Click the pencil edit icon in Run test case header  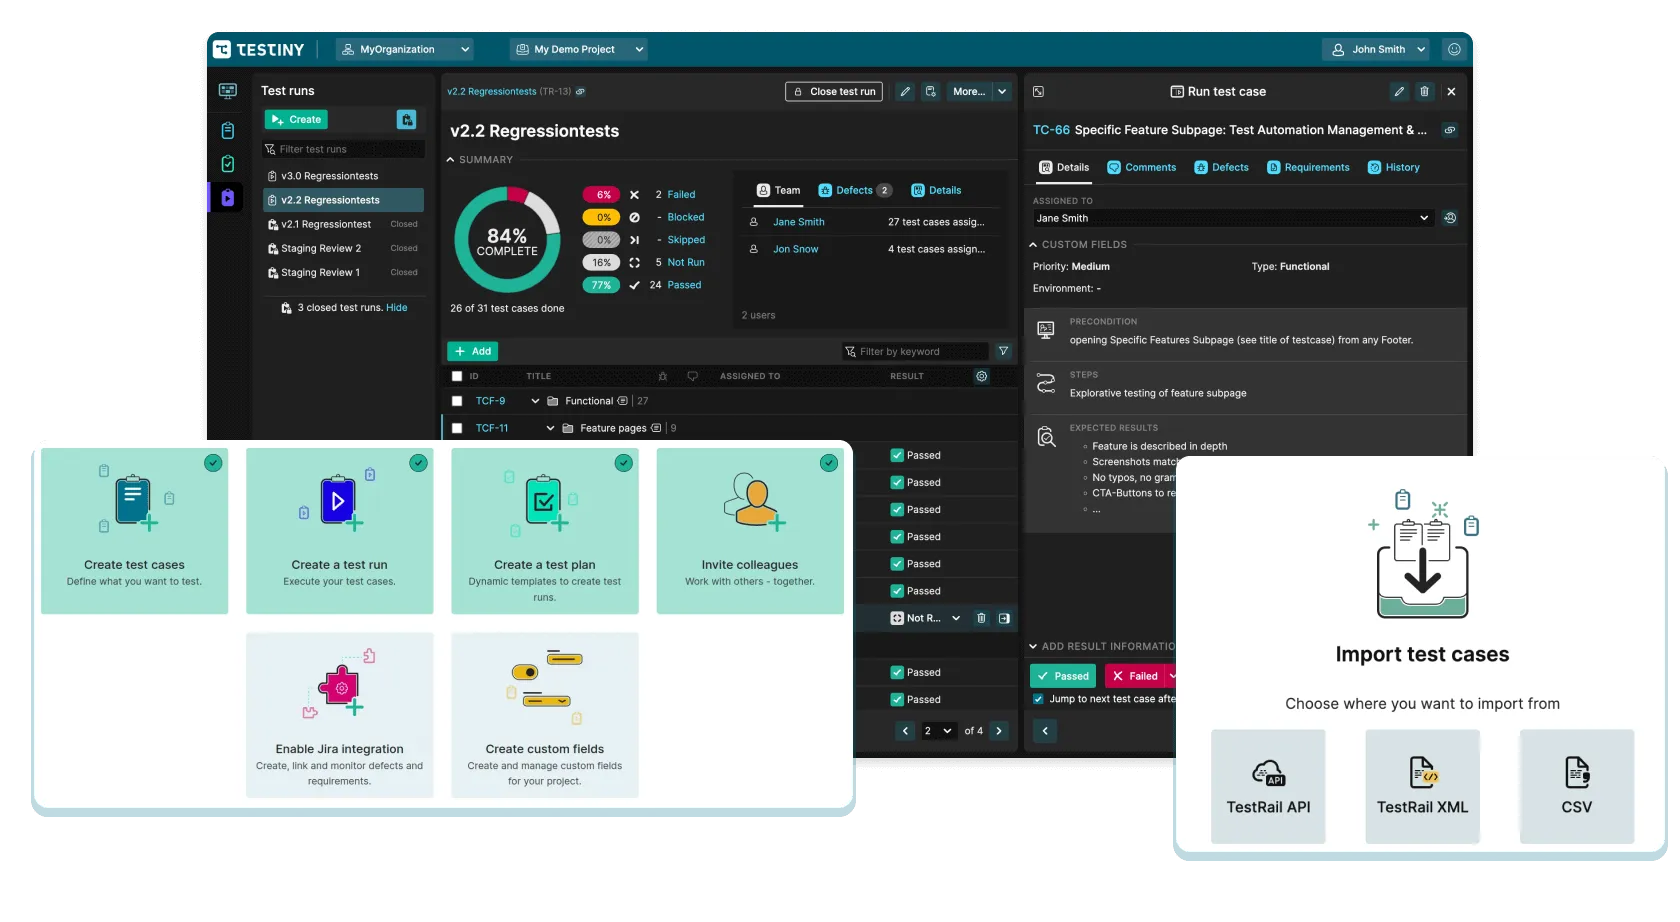(1398, 91)
